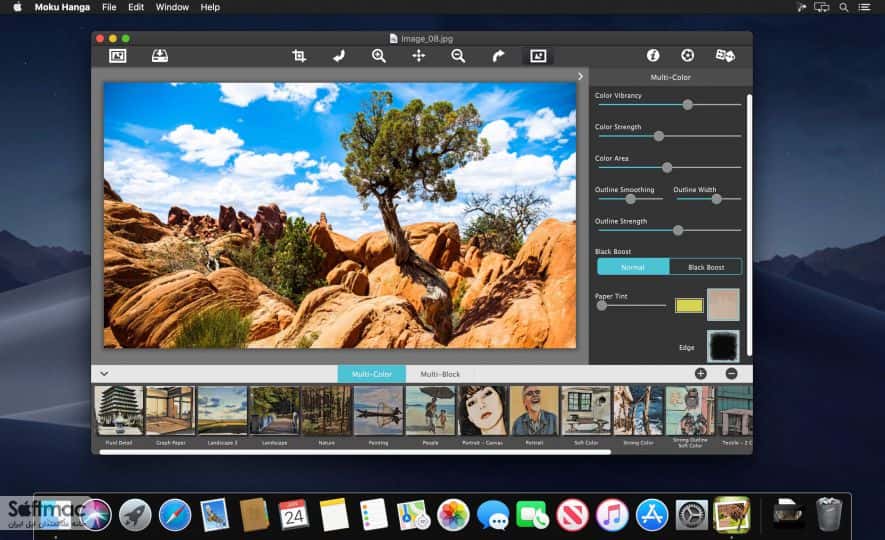The height and width of the screenshot is (540, 885).
Task: Switch to the Multi-Color tab
Action: tap(371, 374)
